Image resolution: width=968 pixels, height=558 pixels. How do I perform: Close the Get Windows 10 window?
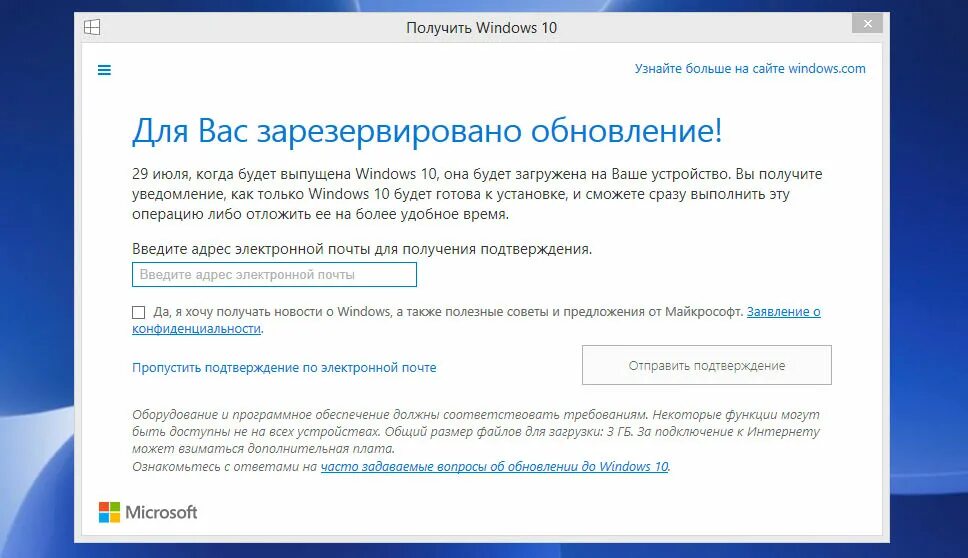867,23
